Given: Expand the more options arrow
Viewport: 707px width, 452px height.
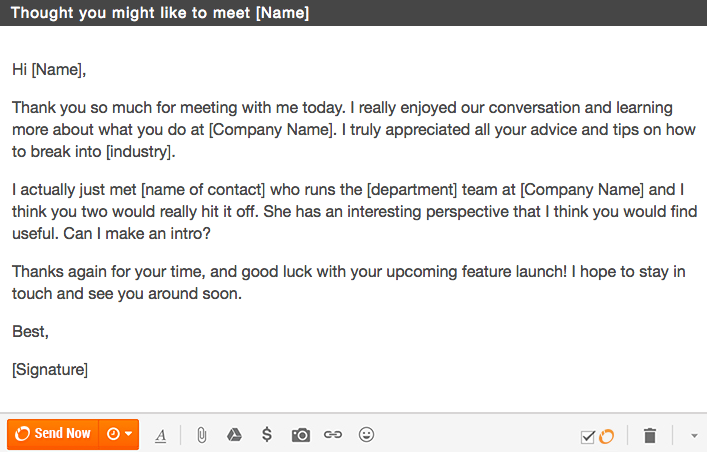Looking at the screenshot, I should click(x=694, y=436).
